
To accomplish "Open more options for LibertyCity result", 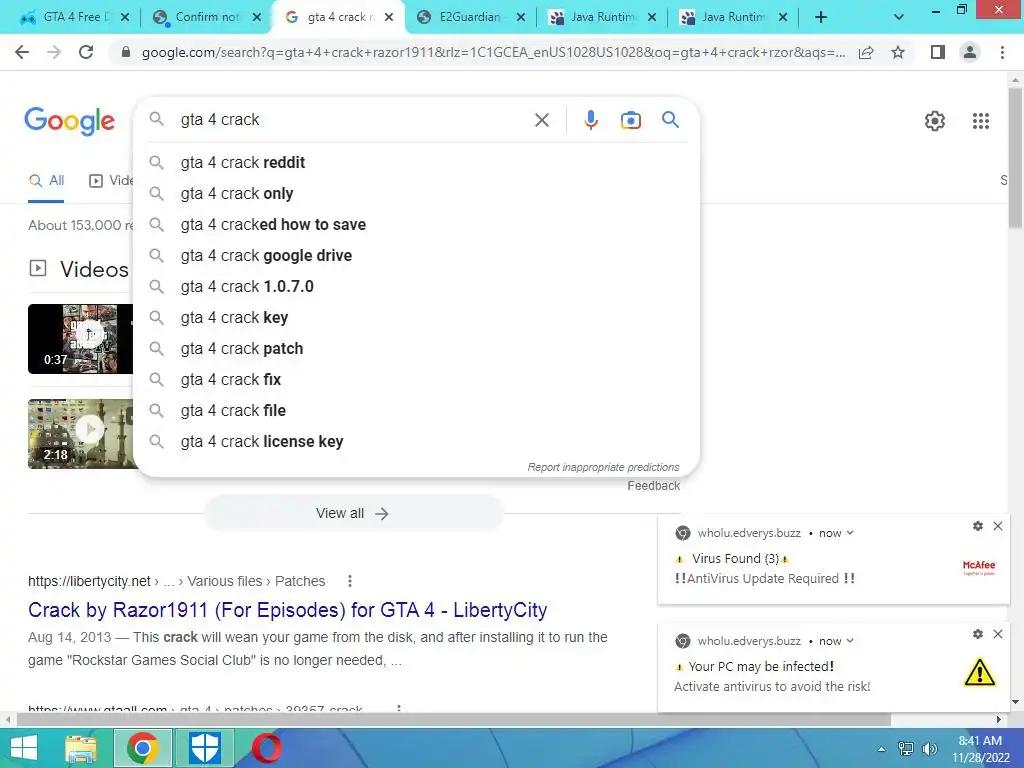I will (x=350, y=581).
